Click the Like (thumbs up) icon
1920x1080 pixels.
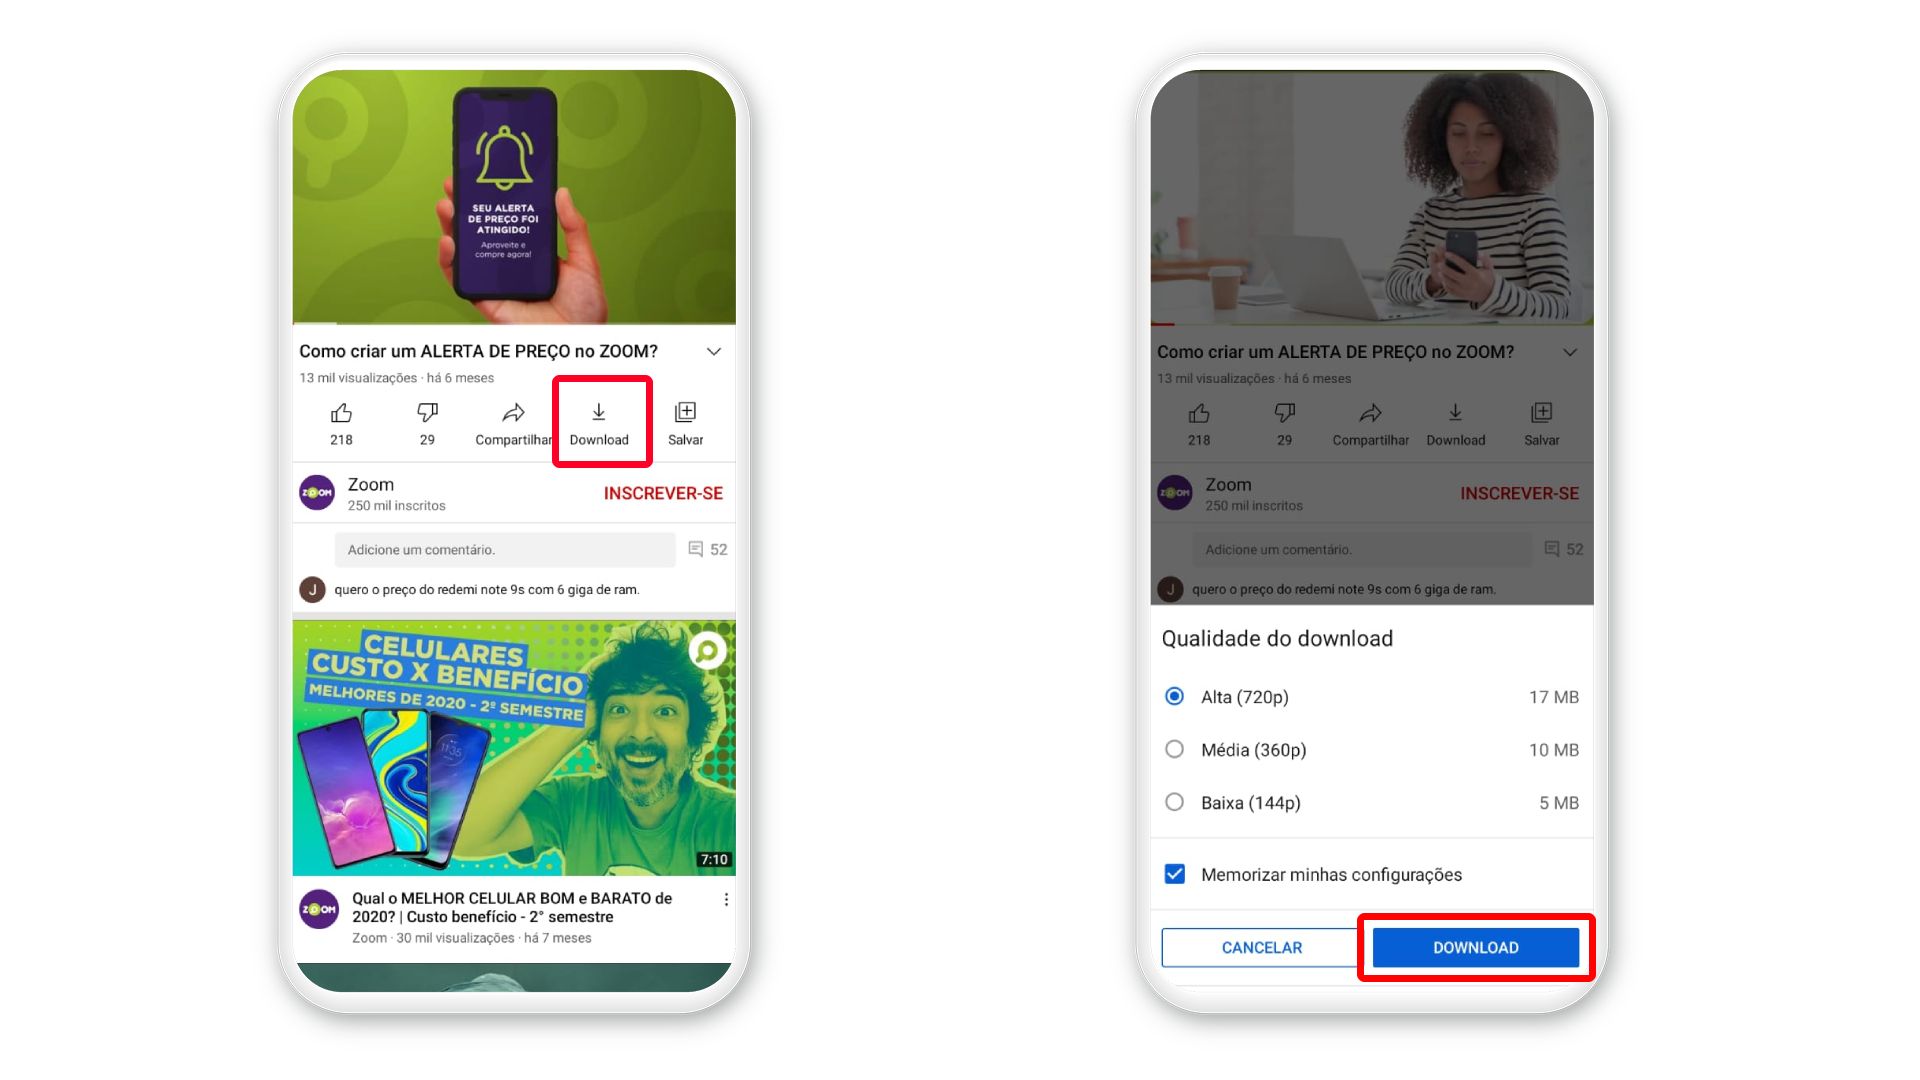click(340, 411)
